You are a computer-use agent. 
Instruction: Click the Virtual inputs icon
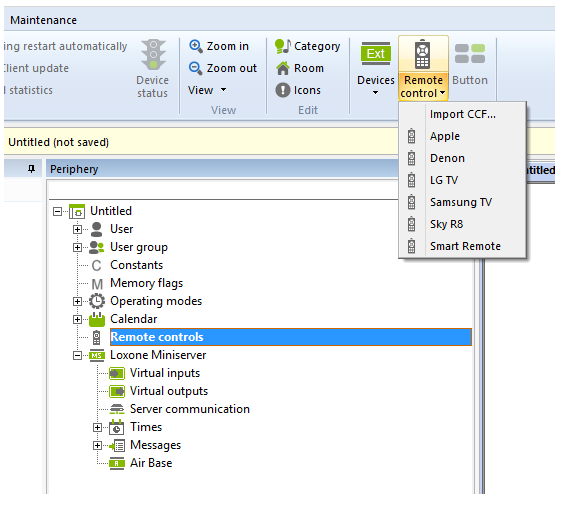coord(117,373)
